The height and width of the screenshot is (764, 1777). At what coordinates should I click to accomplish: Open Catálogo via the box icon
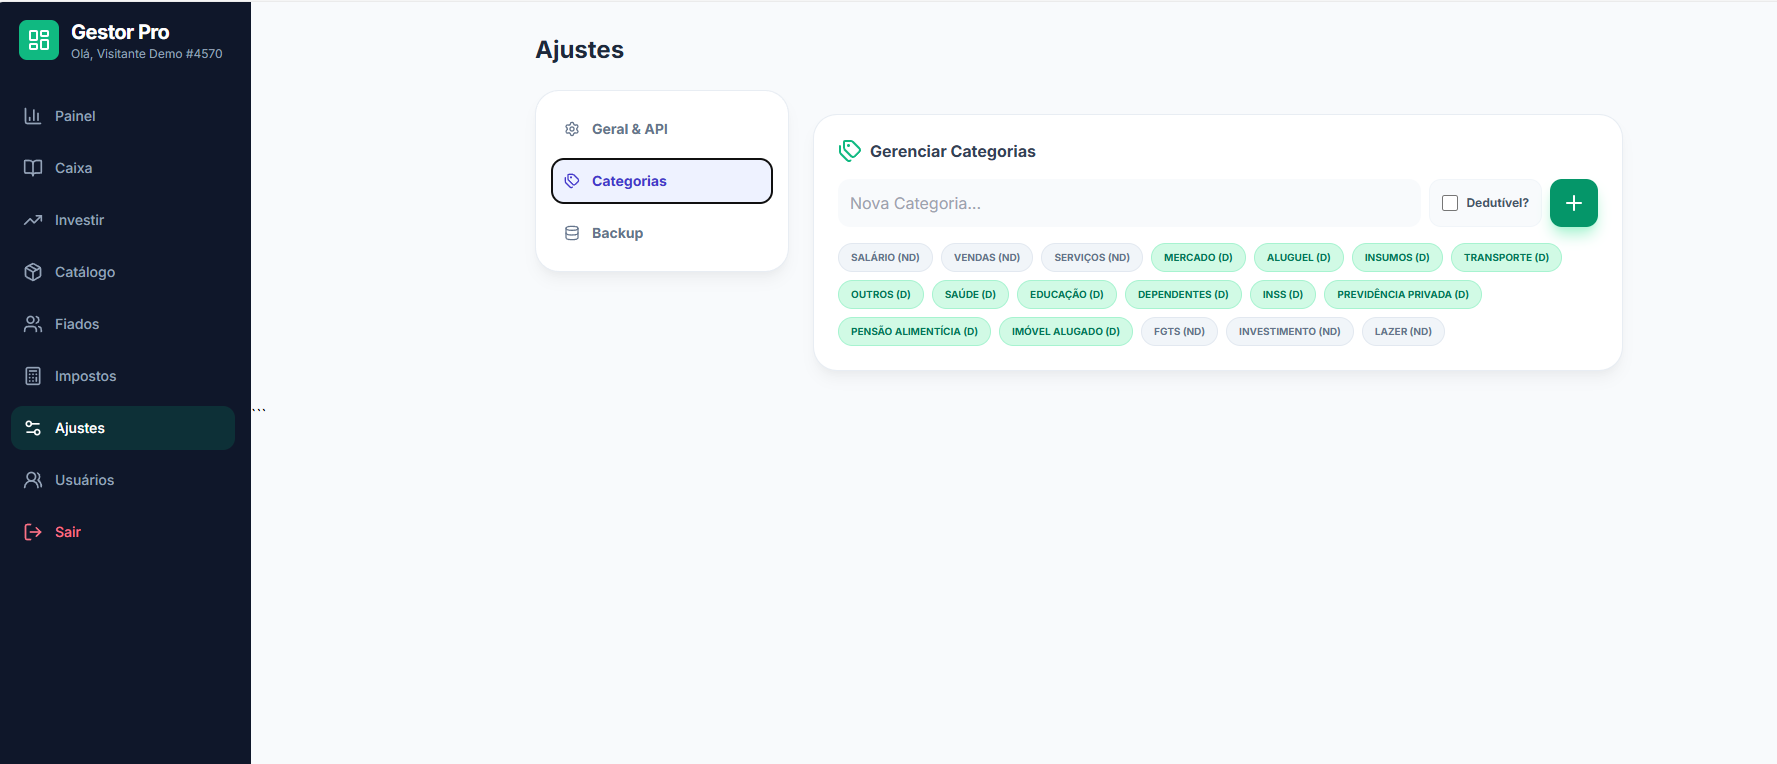tap(33, 272)
